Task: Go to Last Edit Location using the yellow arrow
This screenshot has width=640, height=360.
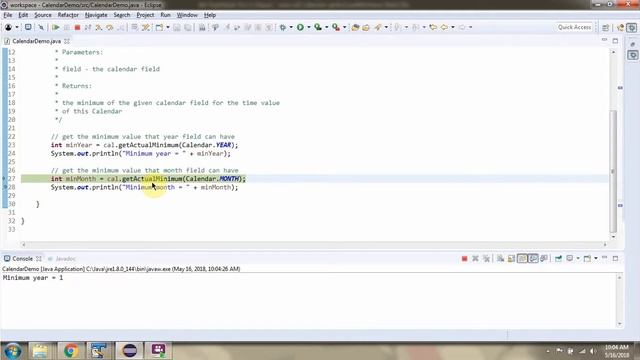Action: (x=433, y=27)
